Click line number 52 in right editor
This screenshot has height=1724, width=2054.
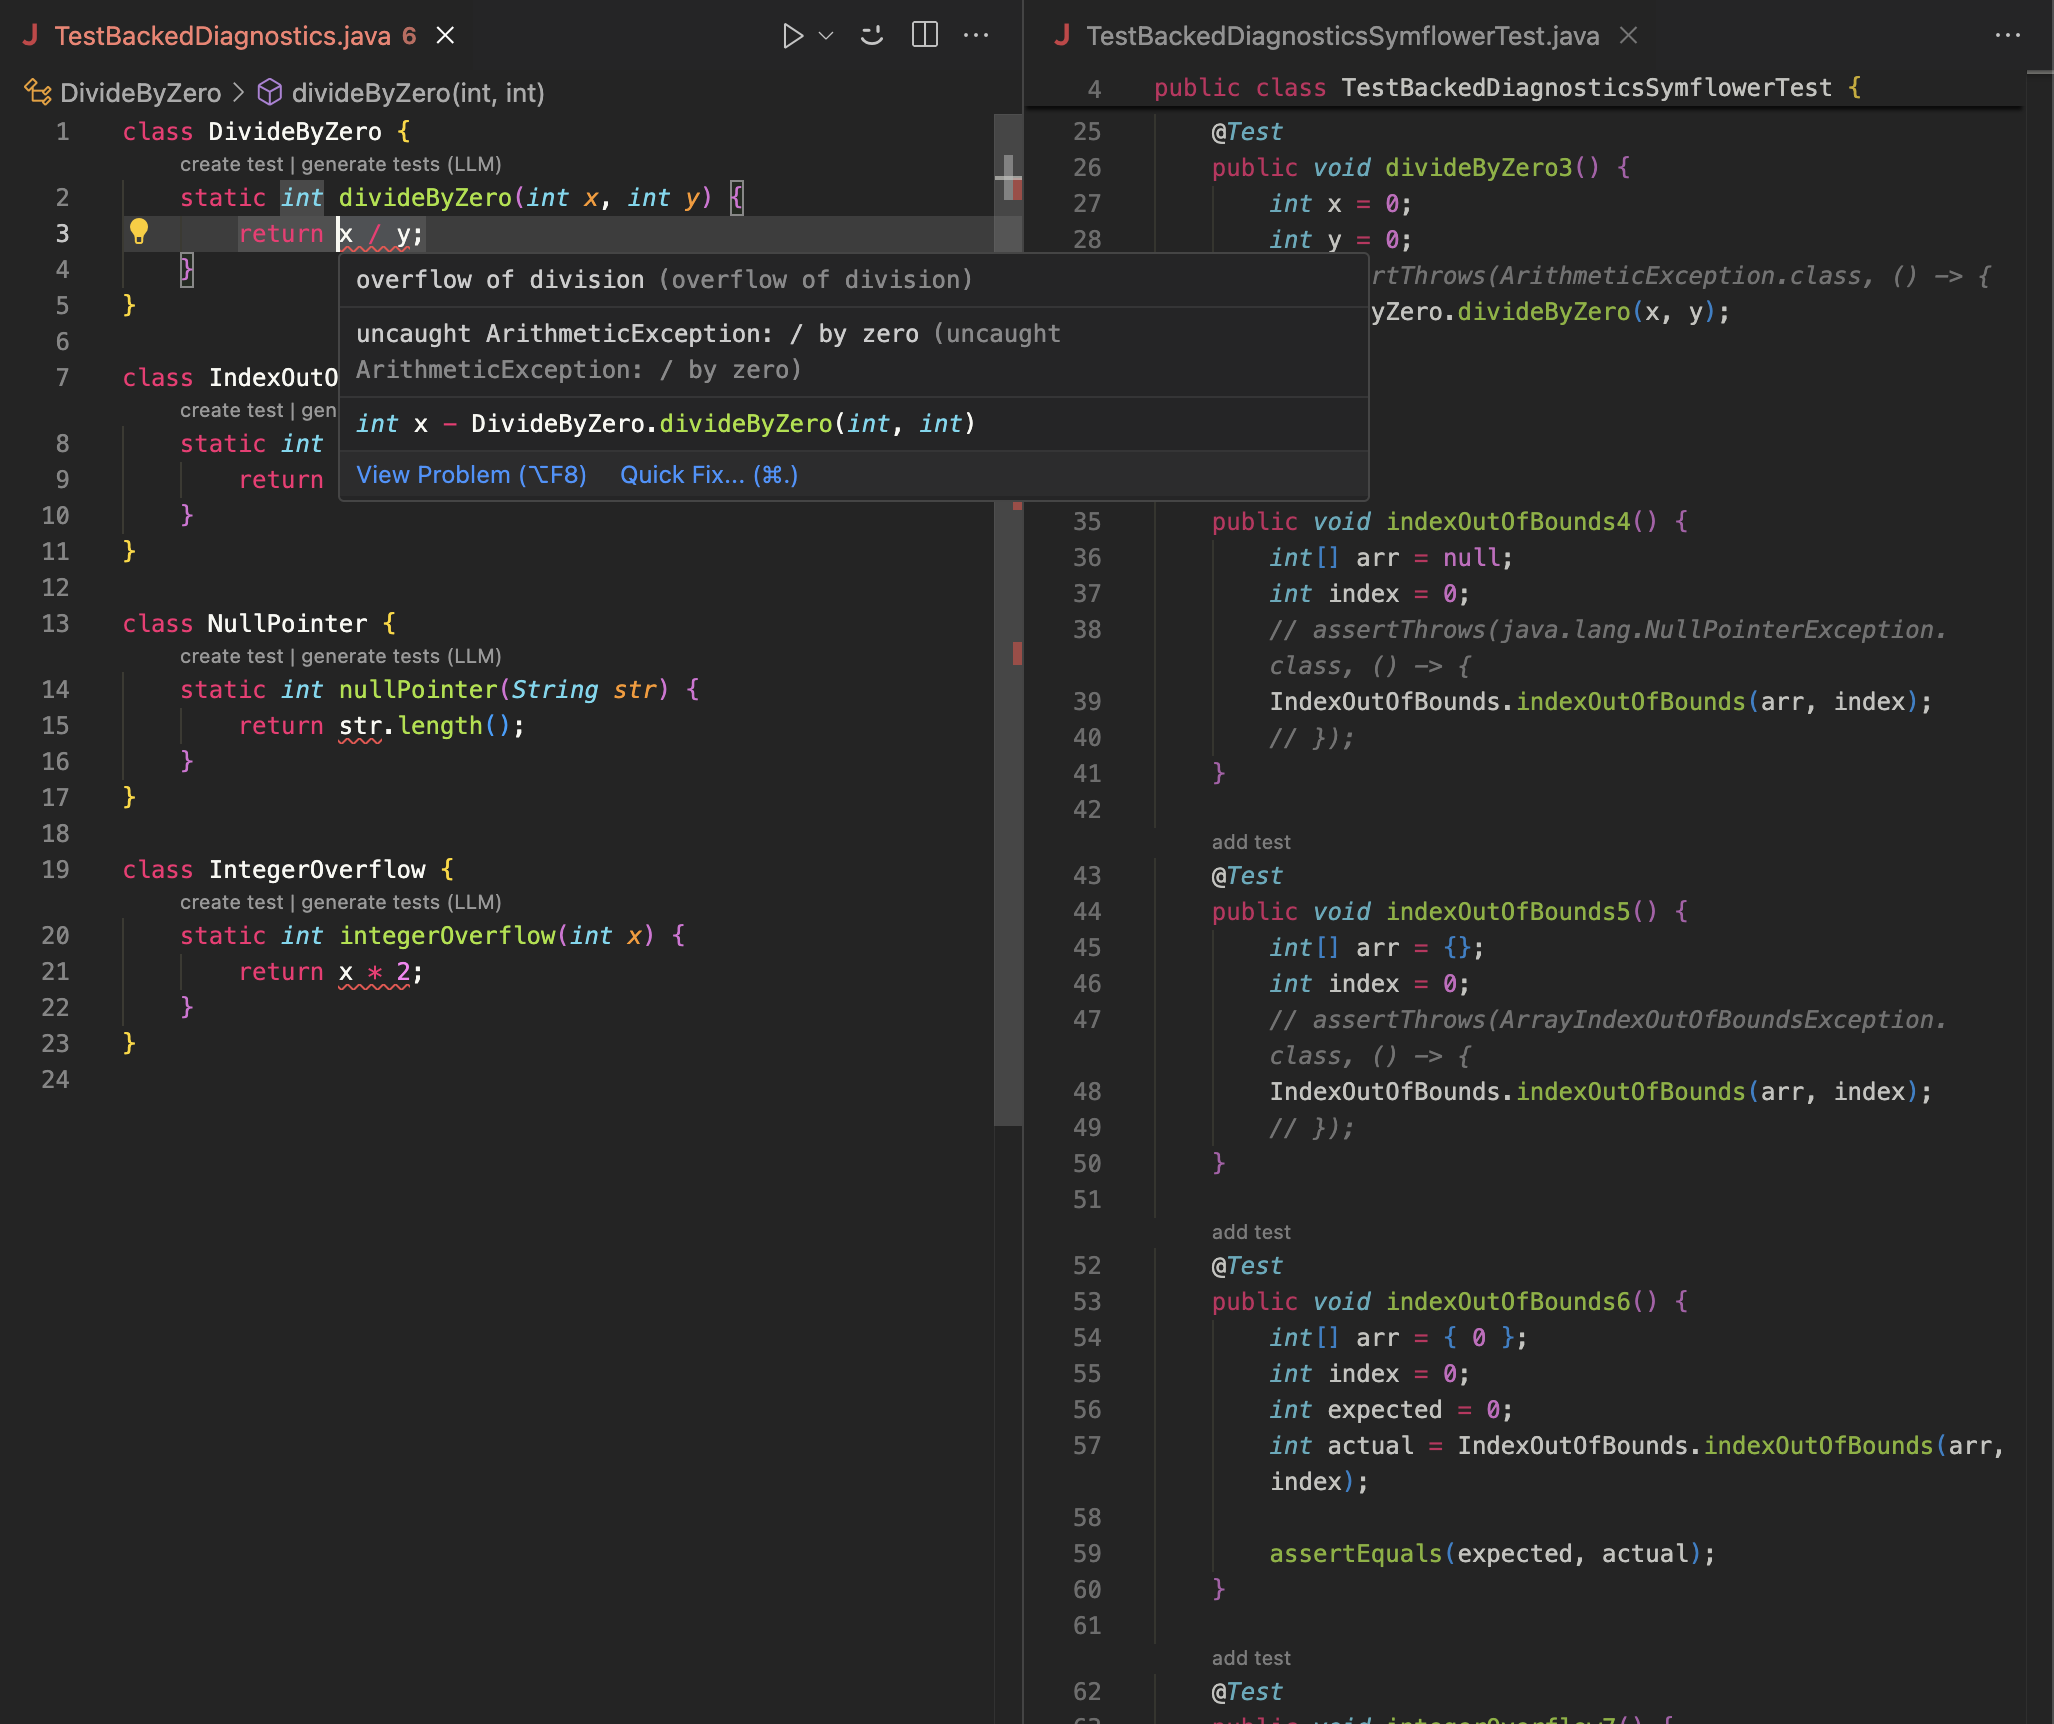[x=1087, y=1266]
